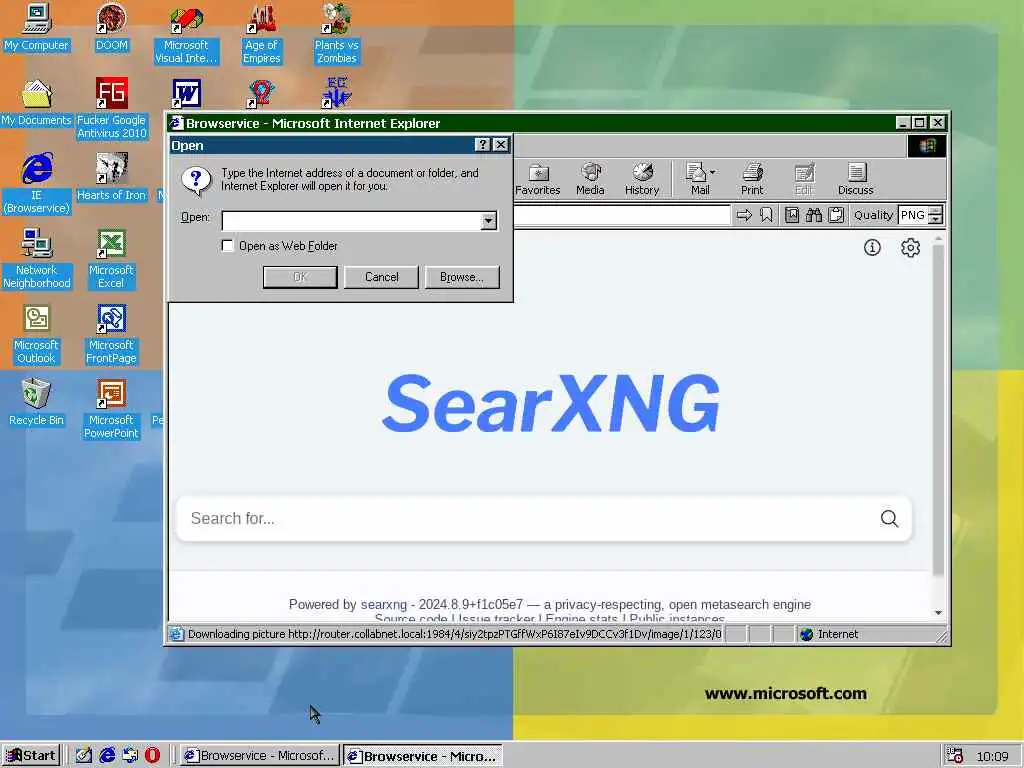Select the IE (Browservice) desktop icon

[37, 184]
